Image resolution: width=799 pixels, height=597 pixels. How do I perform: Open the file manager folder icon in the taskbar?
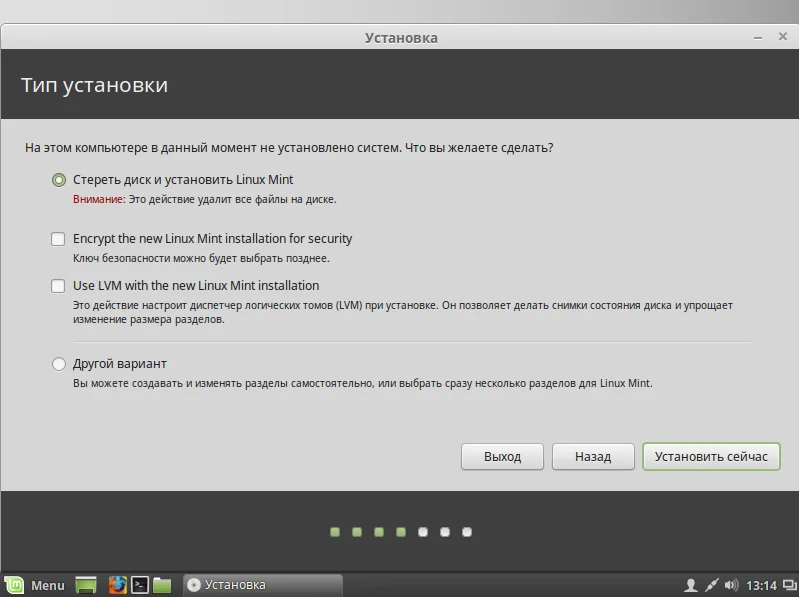pos(162,585)
